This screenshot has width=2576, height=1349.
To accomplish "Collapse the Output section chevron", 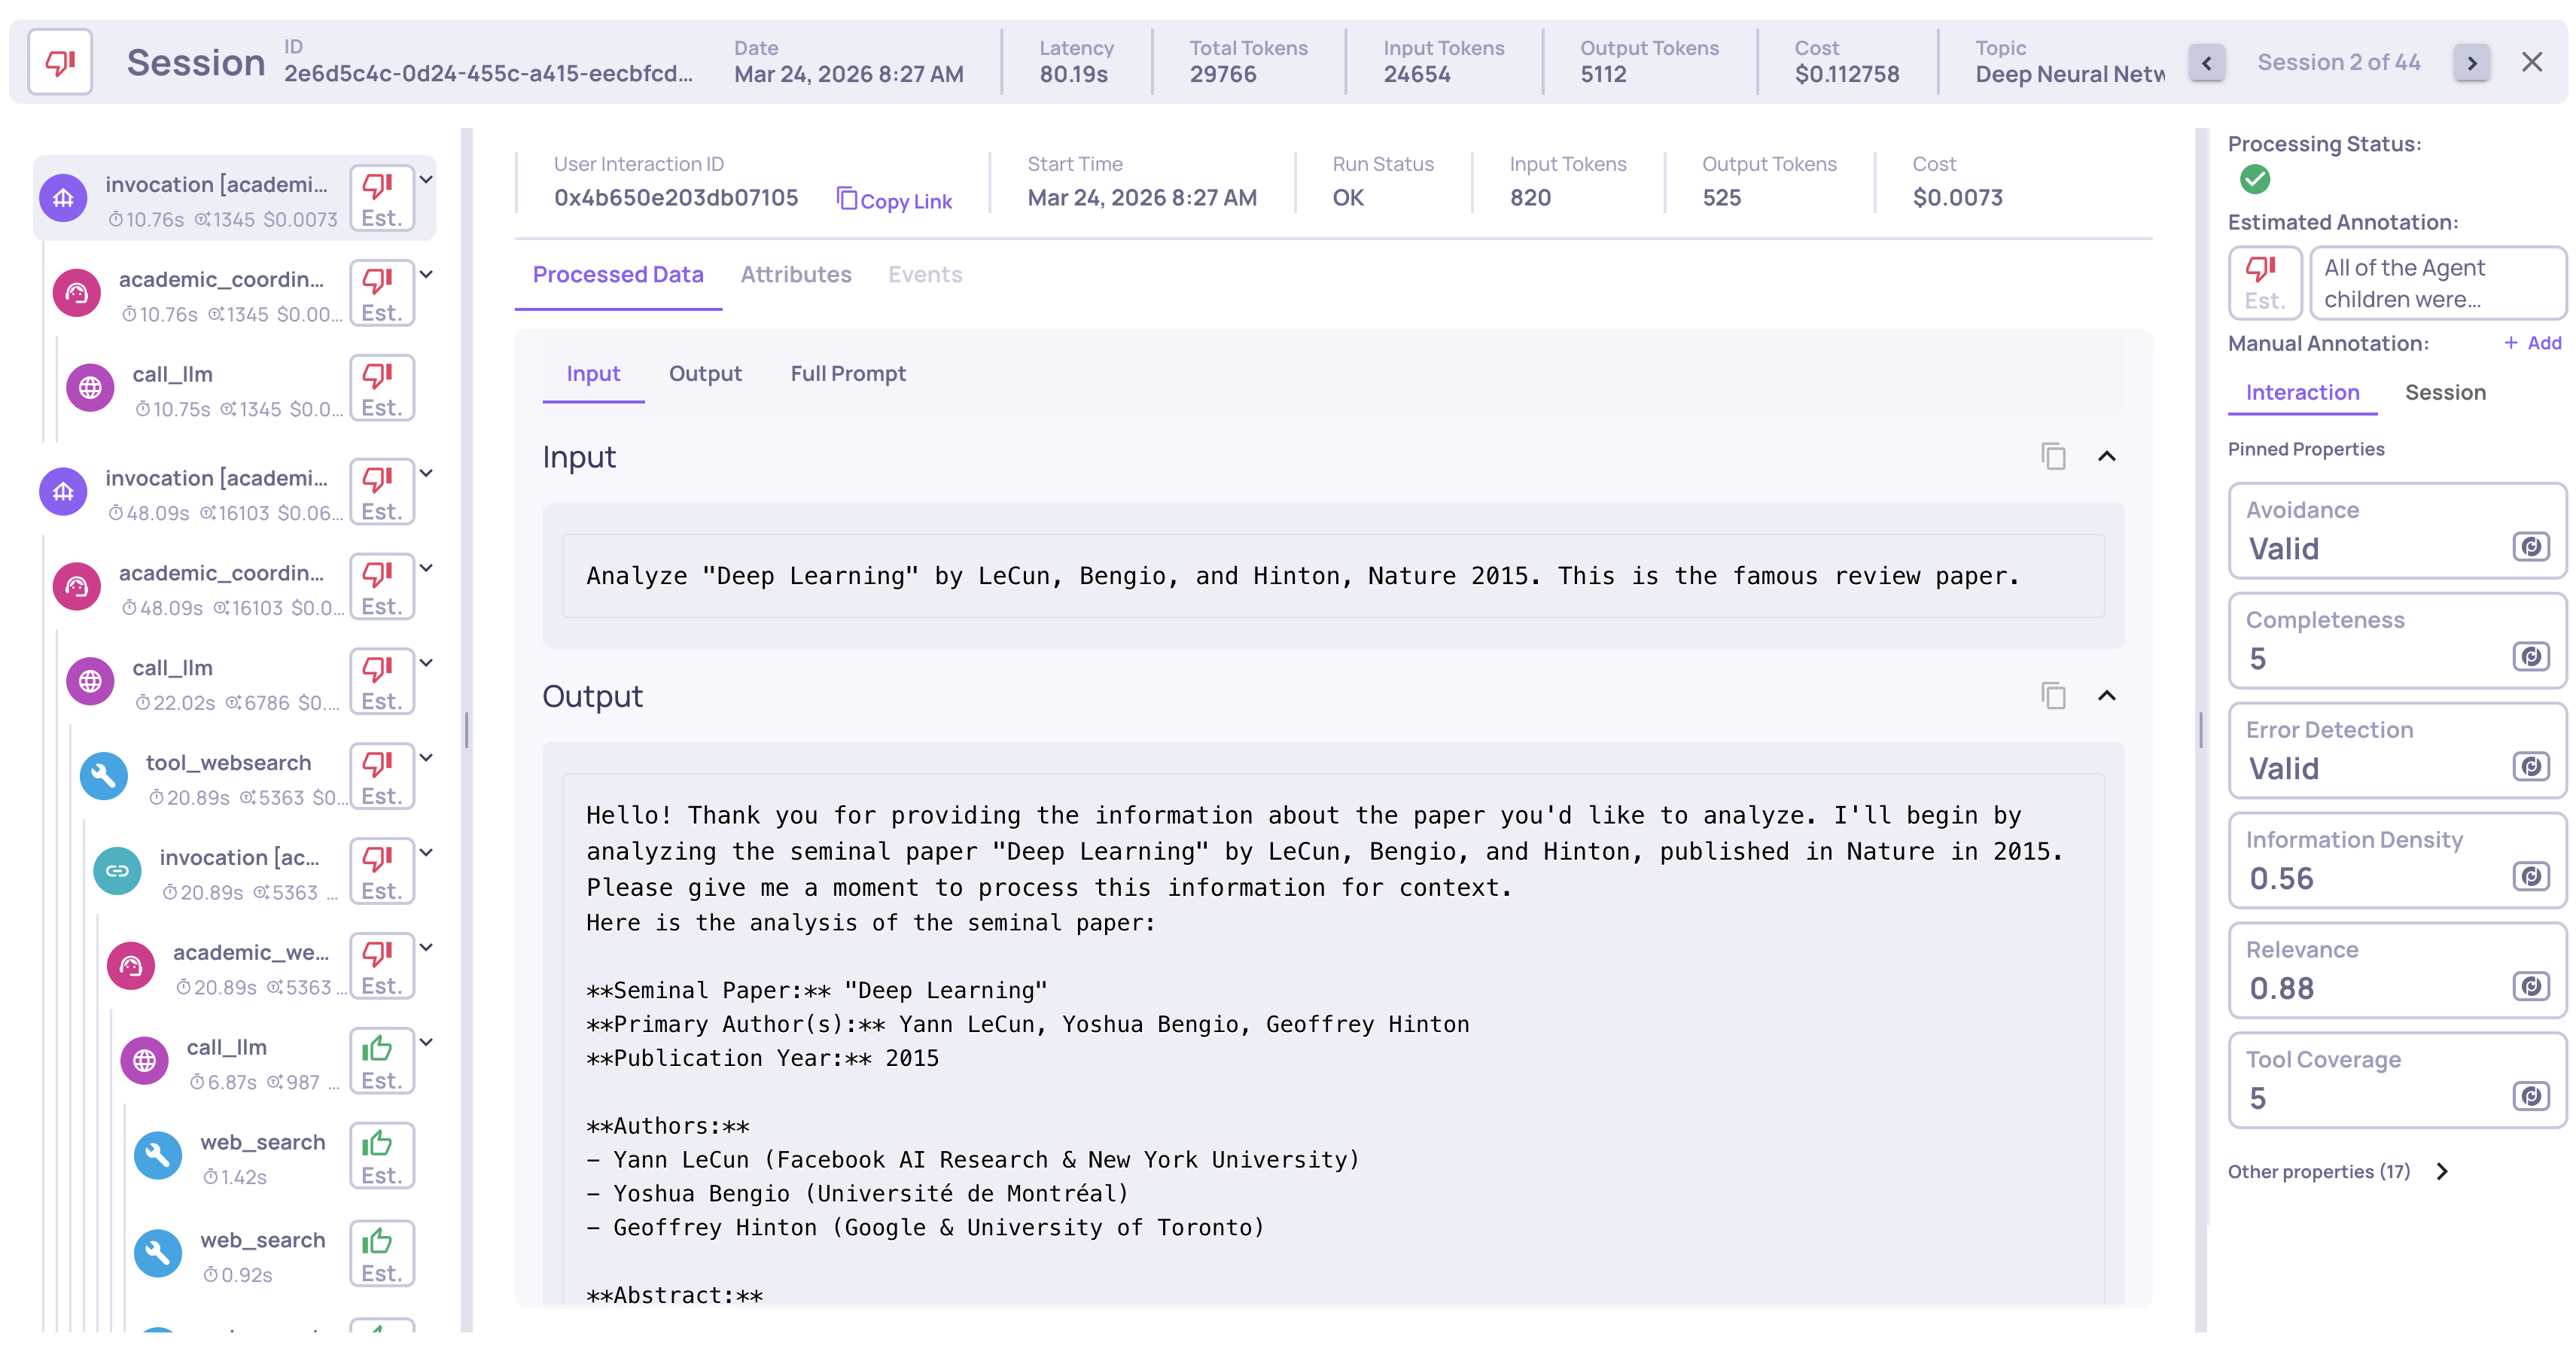I will [2106, 696].
